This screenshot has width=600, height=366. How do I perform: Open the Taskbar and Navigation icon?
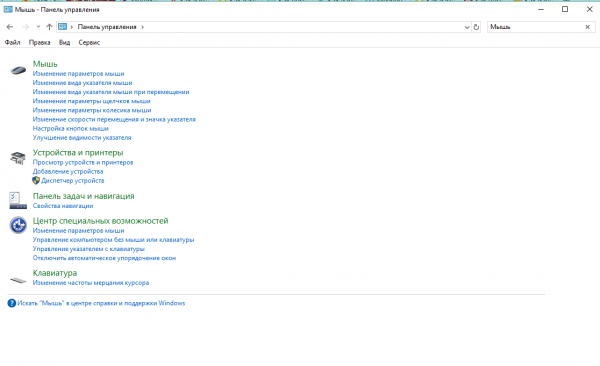coord(18,201)
